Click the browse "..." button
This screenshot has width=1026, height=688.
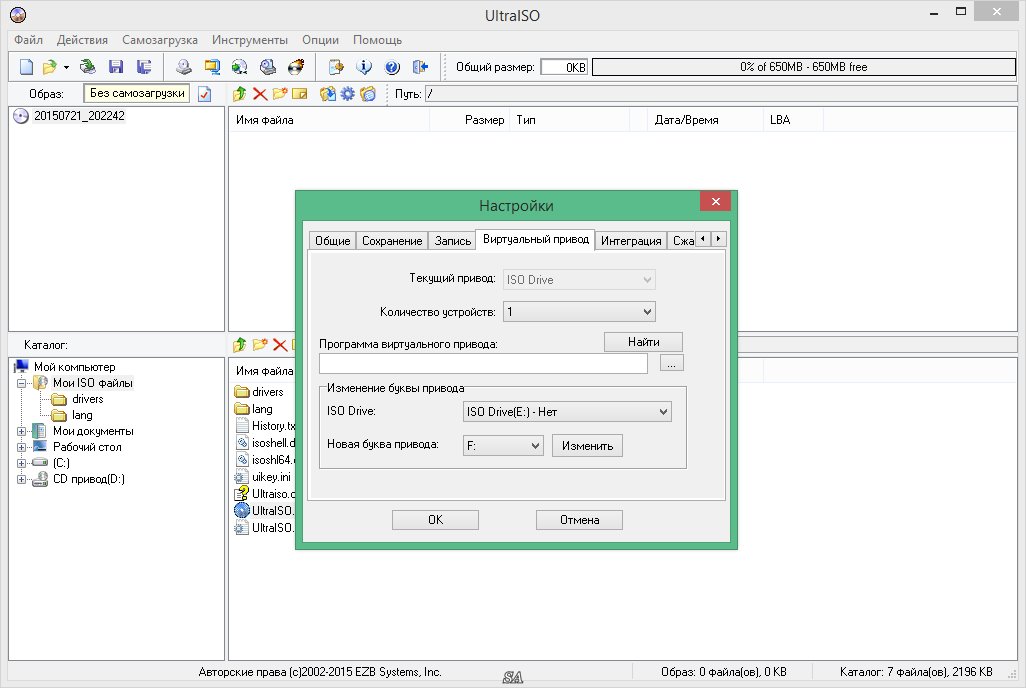pos(671,363)
